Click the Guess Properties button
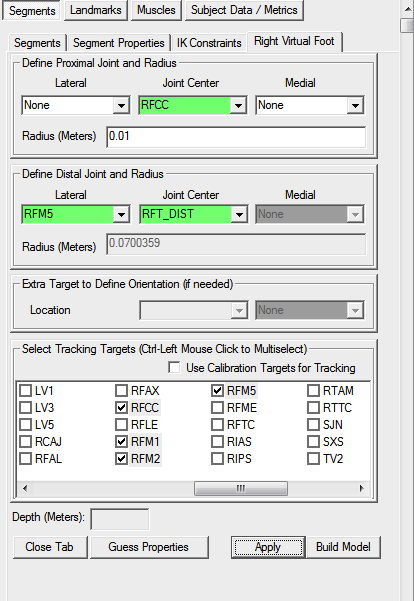Image resolution: width=414 pixels, height=601 pixels. tap(149, 547)
